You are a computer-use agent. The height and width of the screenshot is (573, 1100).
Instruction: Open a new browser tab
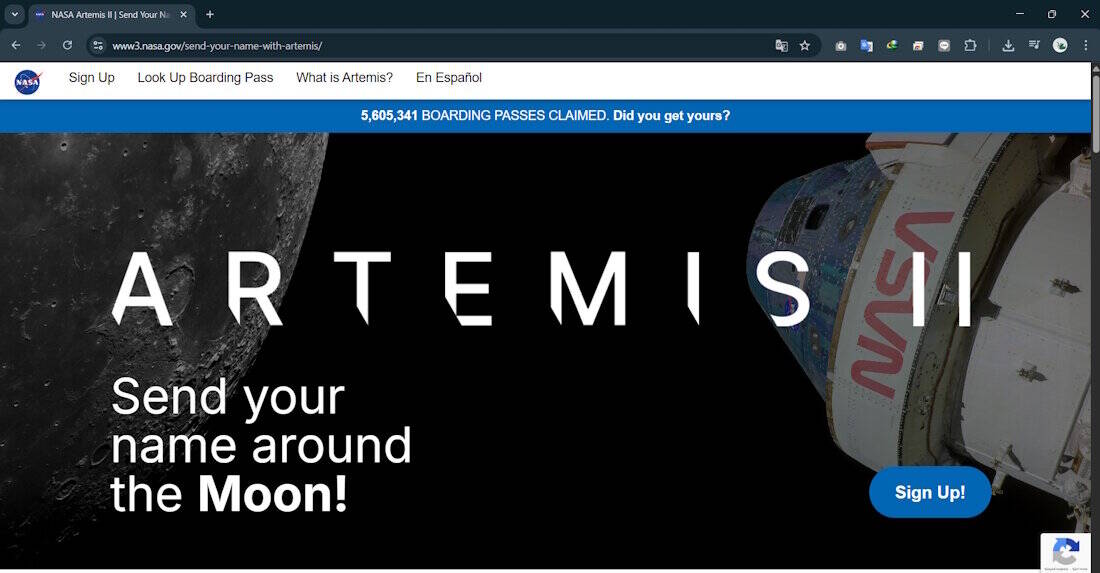point(210,14)
